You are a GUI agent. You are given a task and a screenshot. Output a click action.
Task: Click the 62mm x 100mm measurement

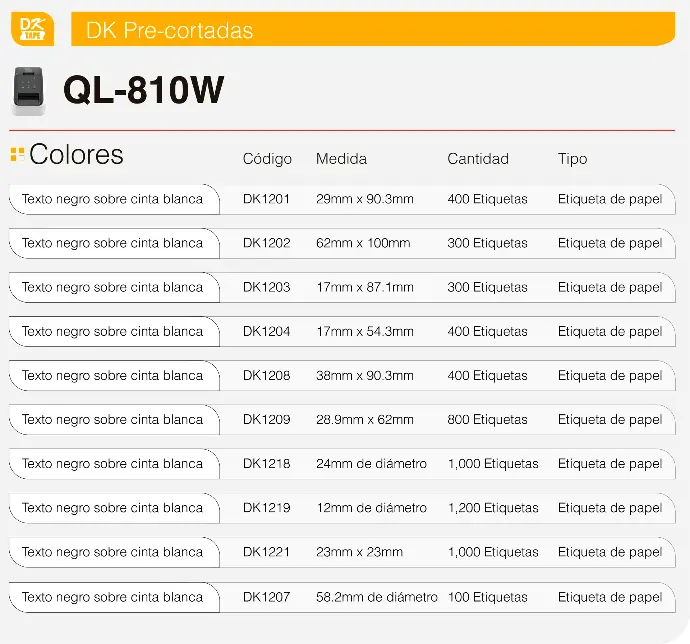(x=363, y=243)
